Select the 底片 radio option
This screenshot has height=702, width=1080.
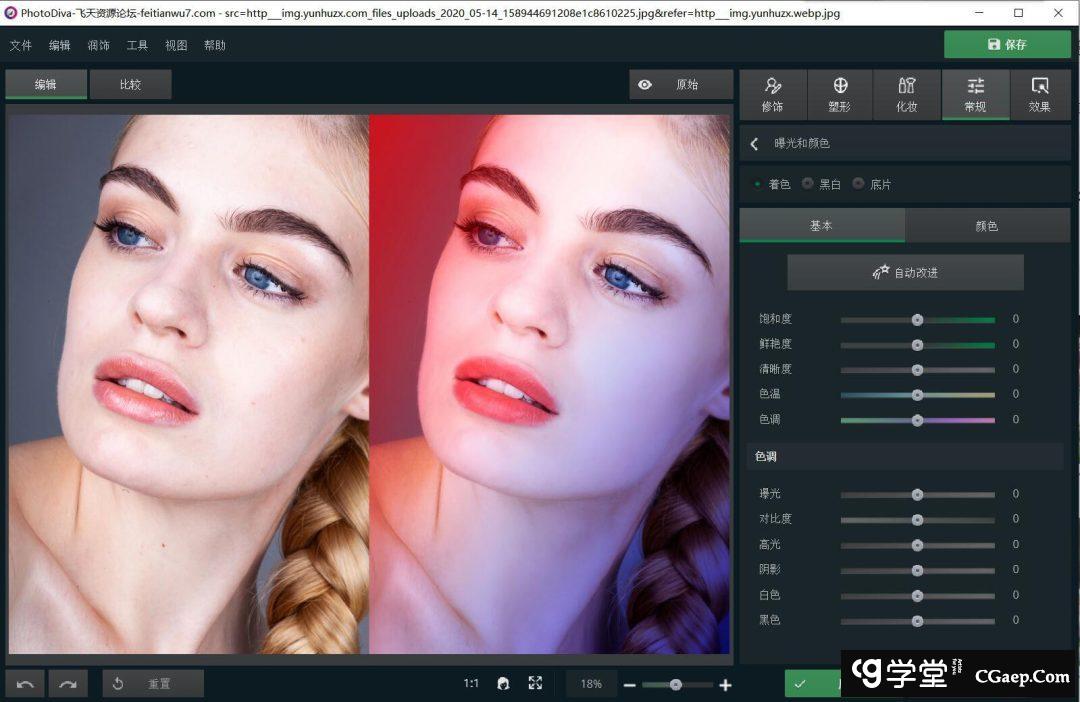pyautogui.click(x=858, y=184)
